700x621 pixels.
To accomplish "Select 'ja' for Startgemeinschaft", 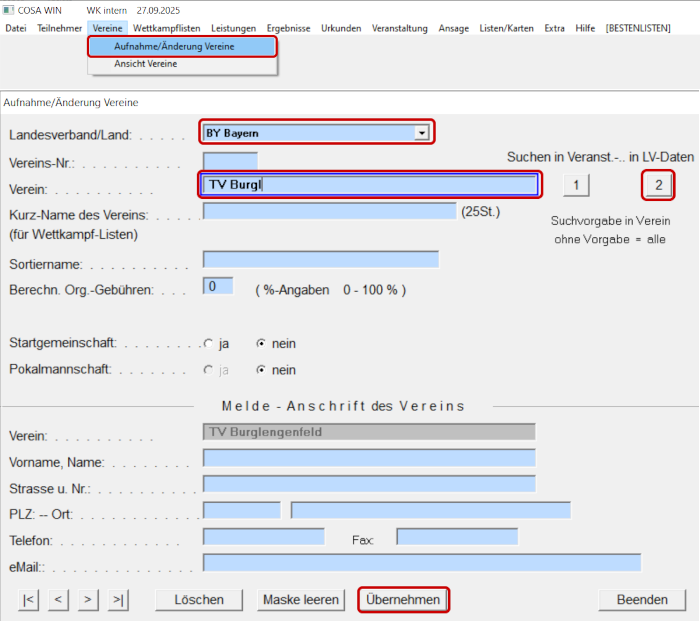I will coord(207,343).
